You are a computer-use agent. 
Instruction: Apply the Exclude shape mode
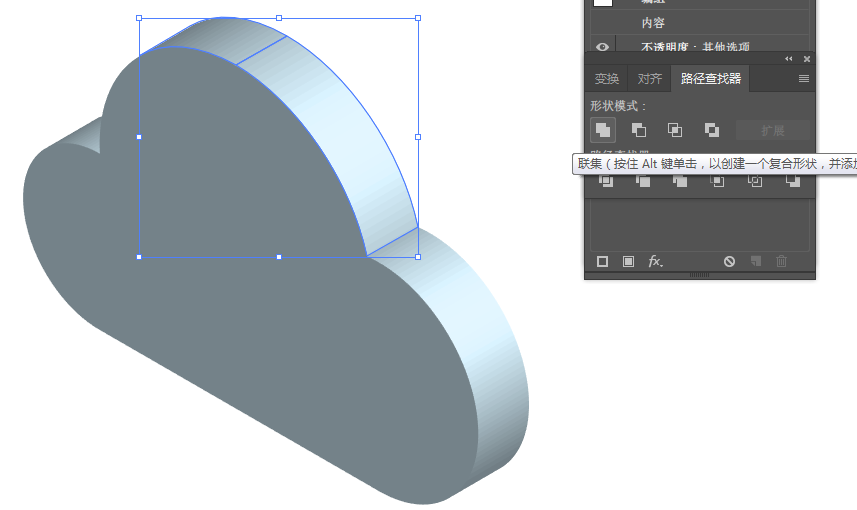pos(712,130)
